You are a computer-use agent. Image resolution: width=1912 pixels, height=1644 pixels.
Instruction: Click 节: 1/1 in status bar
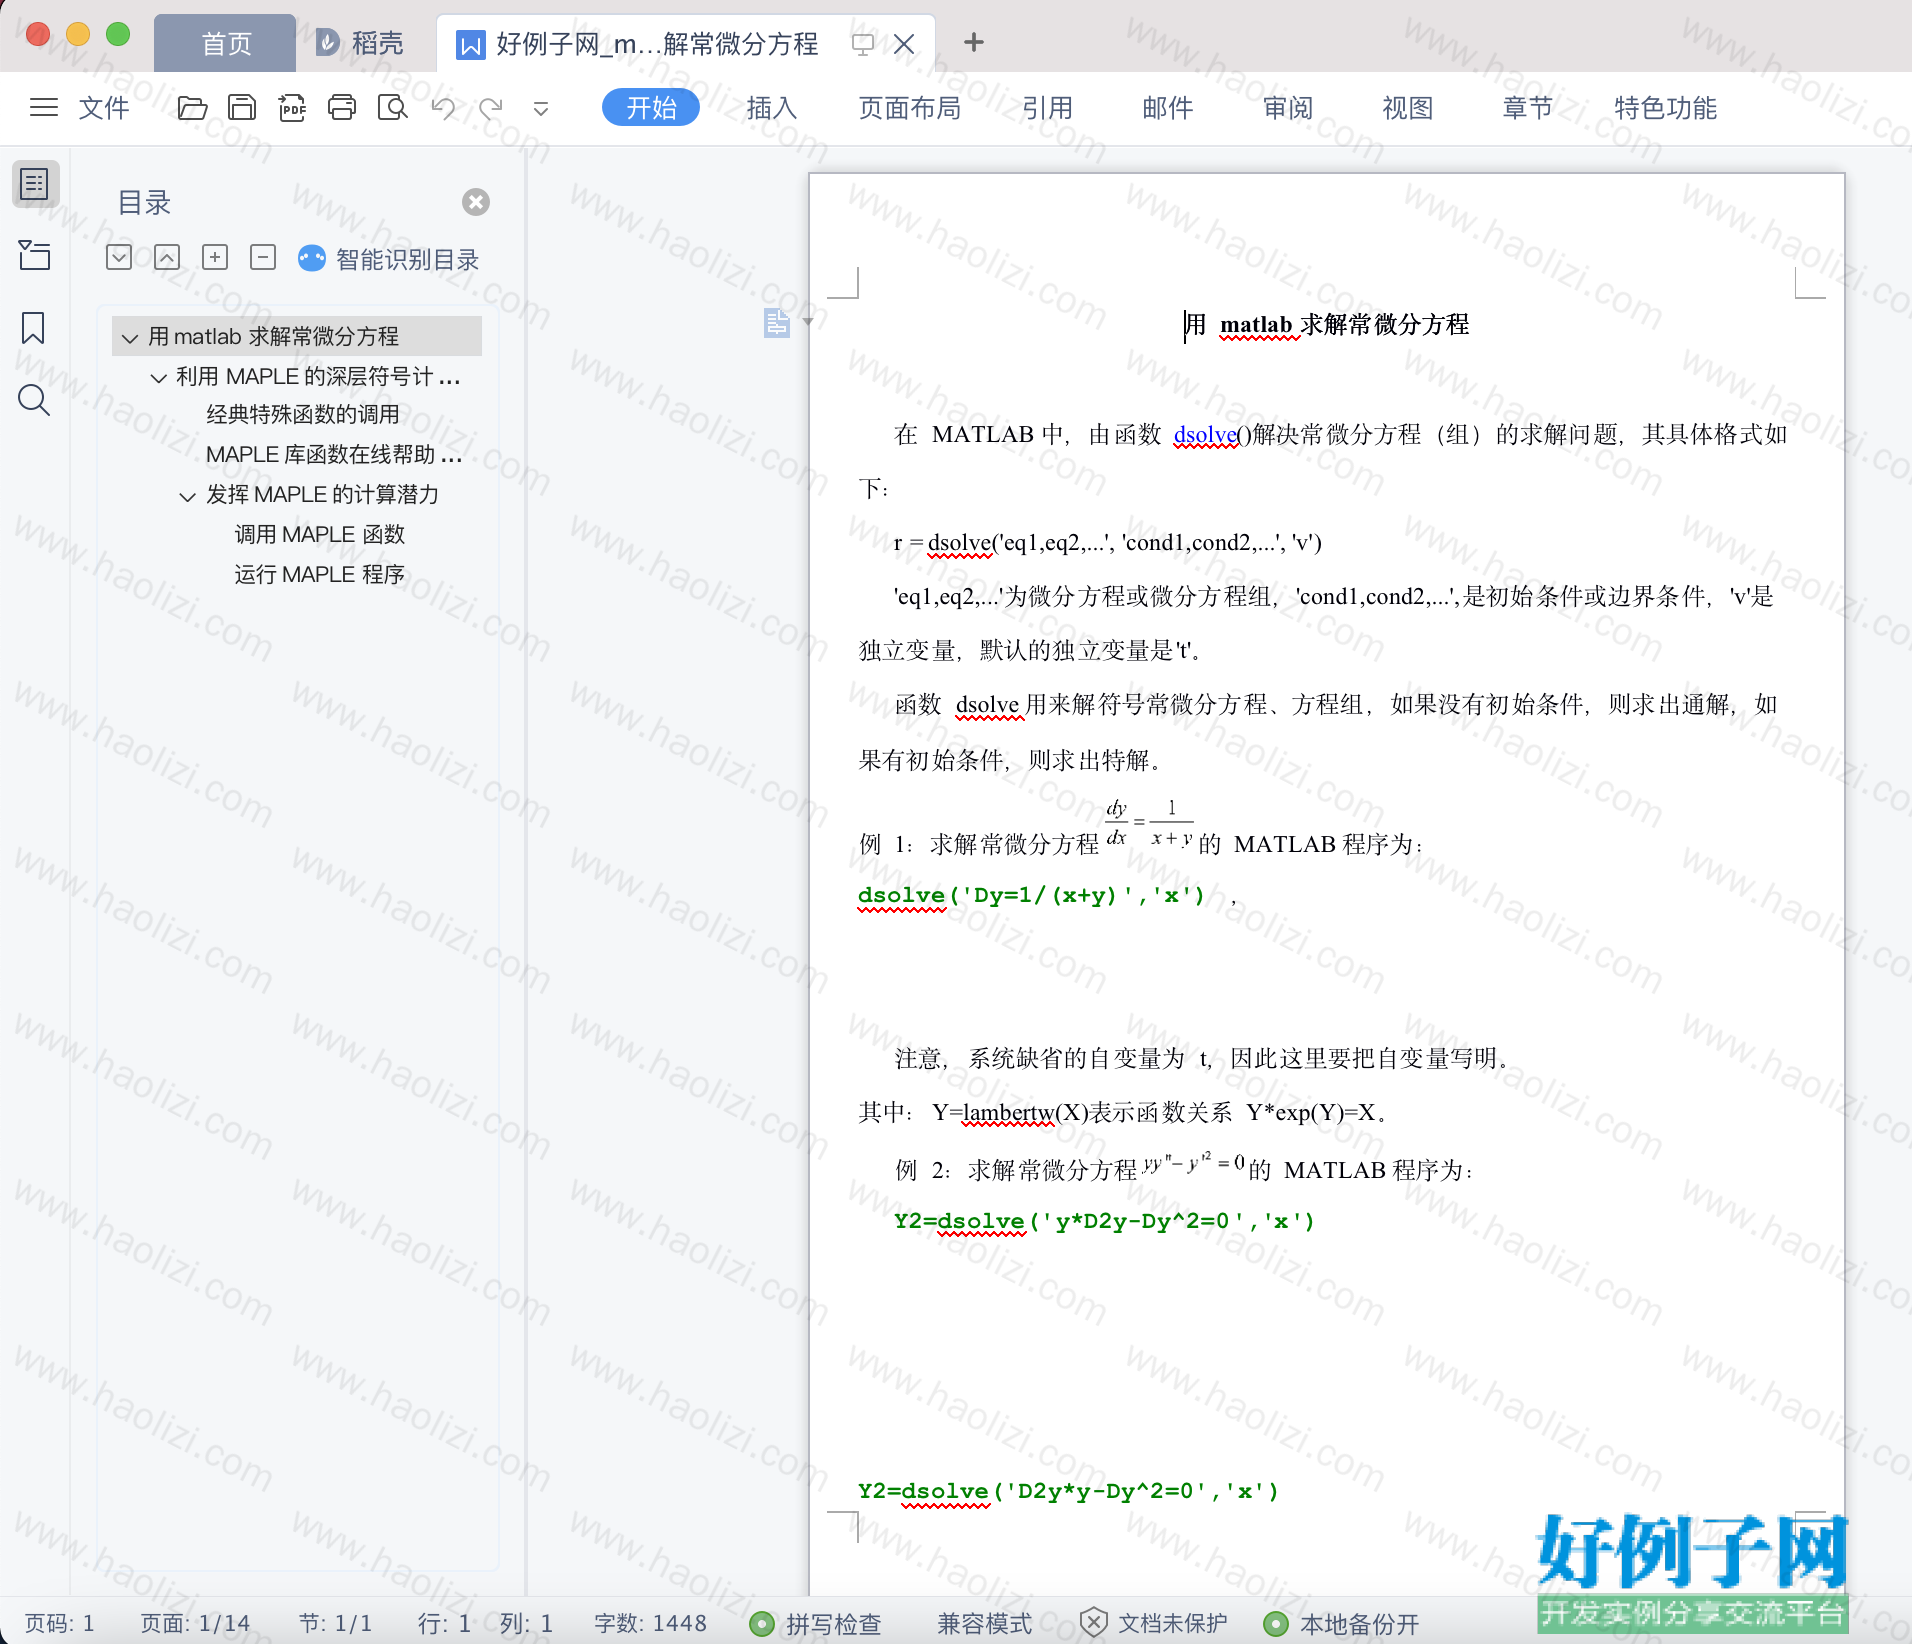[x=335, y=1623]
